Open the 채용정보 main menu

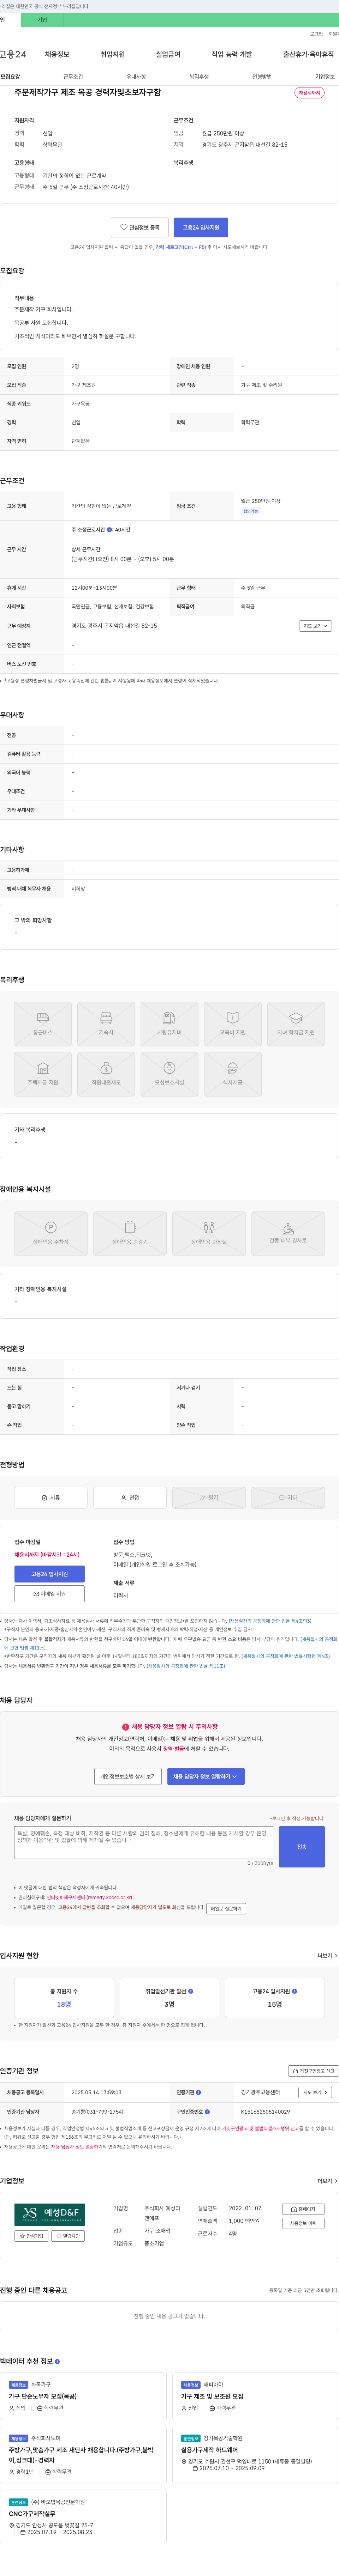coord(57,54)
